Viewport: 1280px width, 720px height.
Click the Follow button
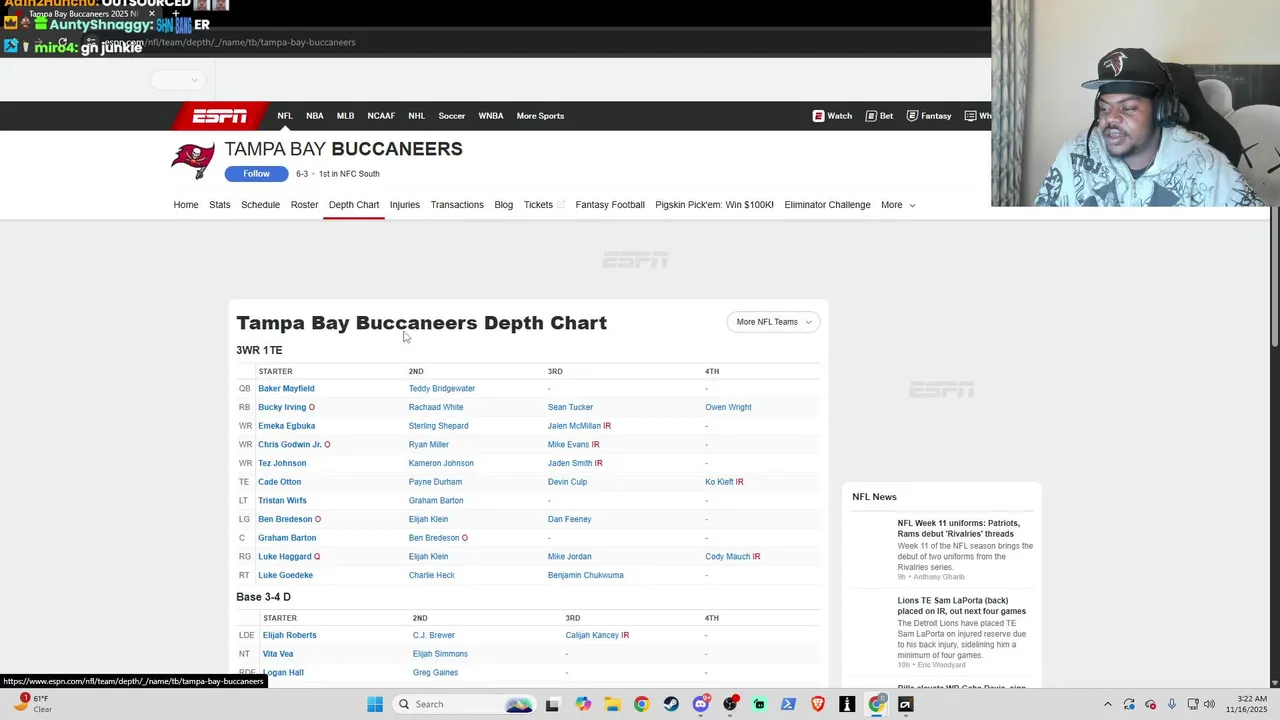pyautogui.click(x=256, y=174)
